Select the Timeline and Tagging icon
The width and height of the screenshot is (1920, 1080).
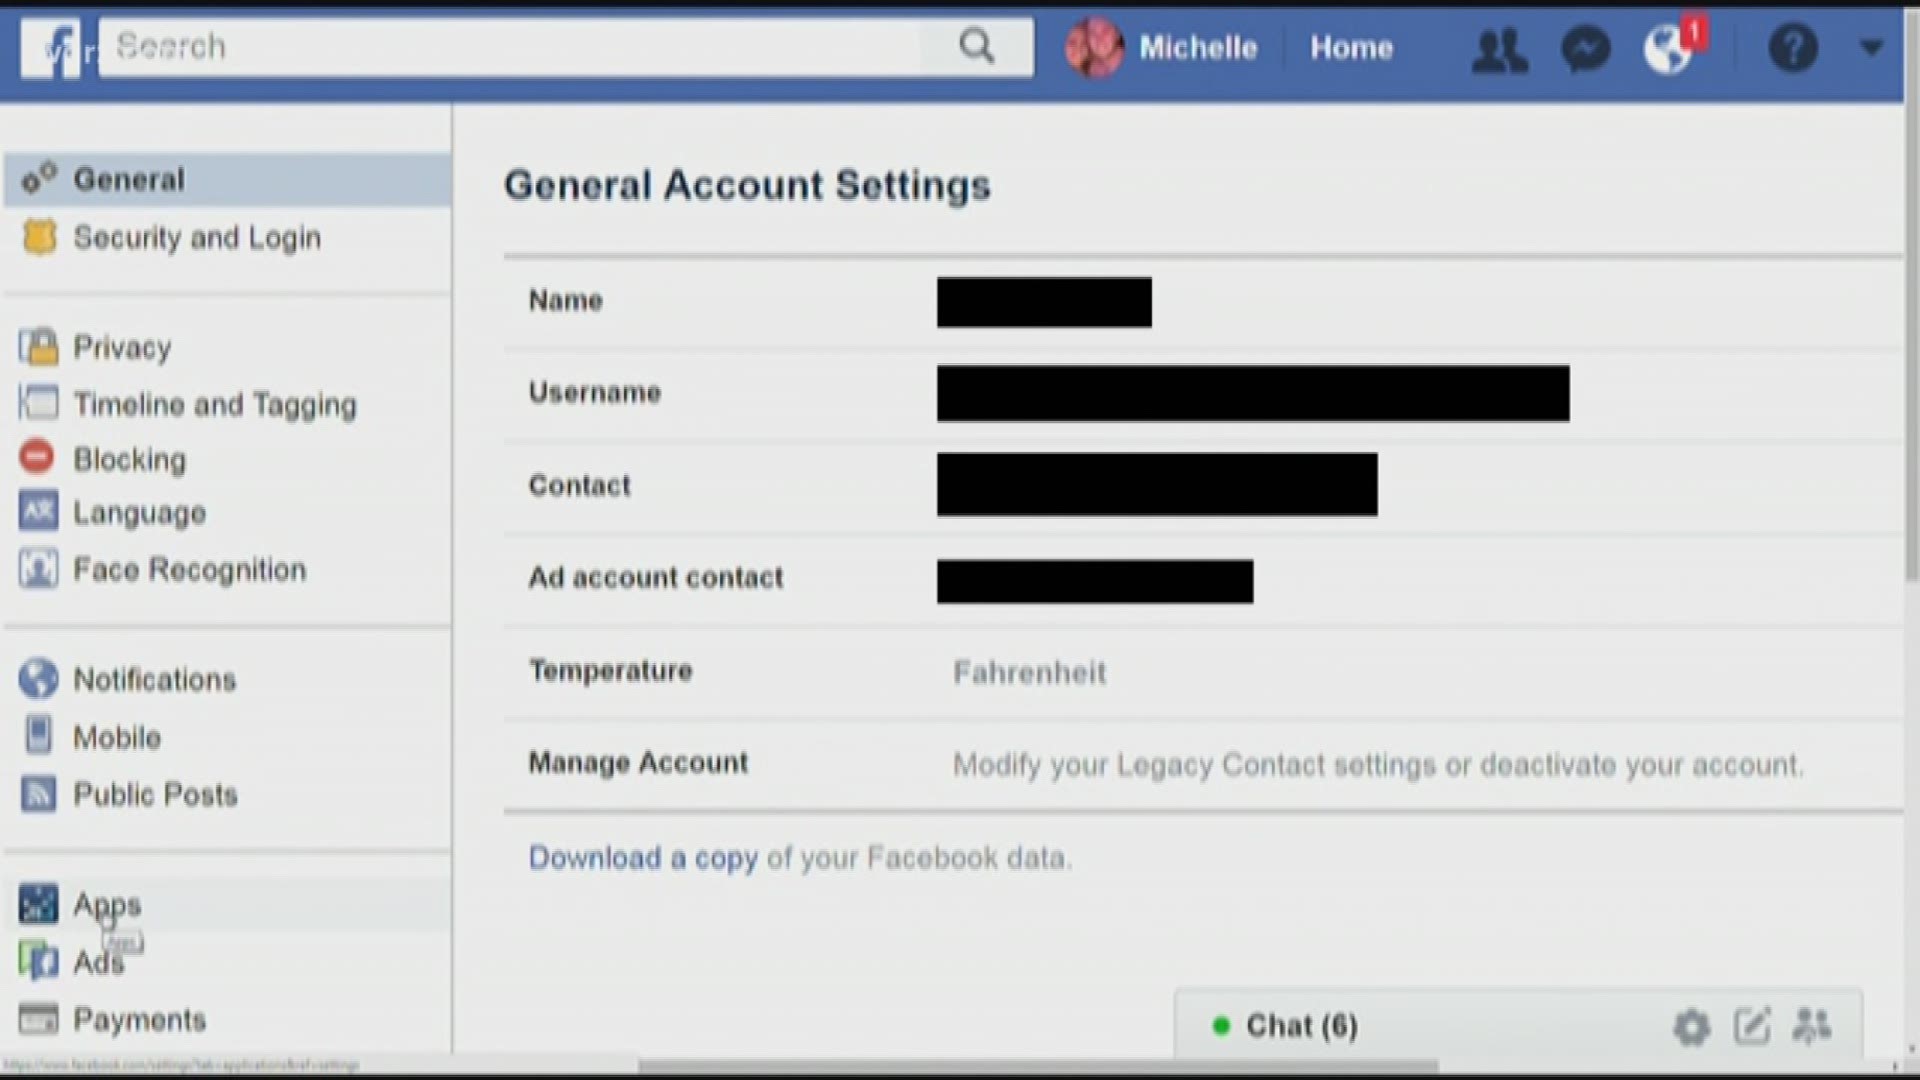click(x=39, y=403)
